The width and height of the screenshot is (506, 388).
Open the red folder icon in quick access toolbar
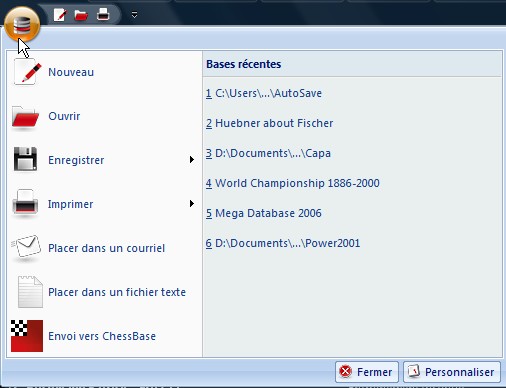click(x=81, y=15)
